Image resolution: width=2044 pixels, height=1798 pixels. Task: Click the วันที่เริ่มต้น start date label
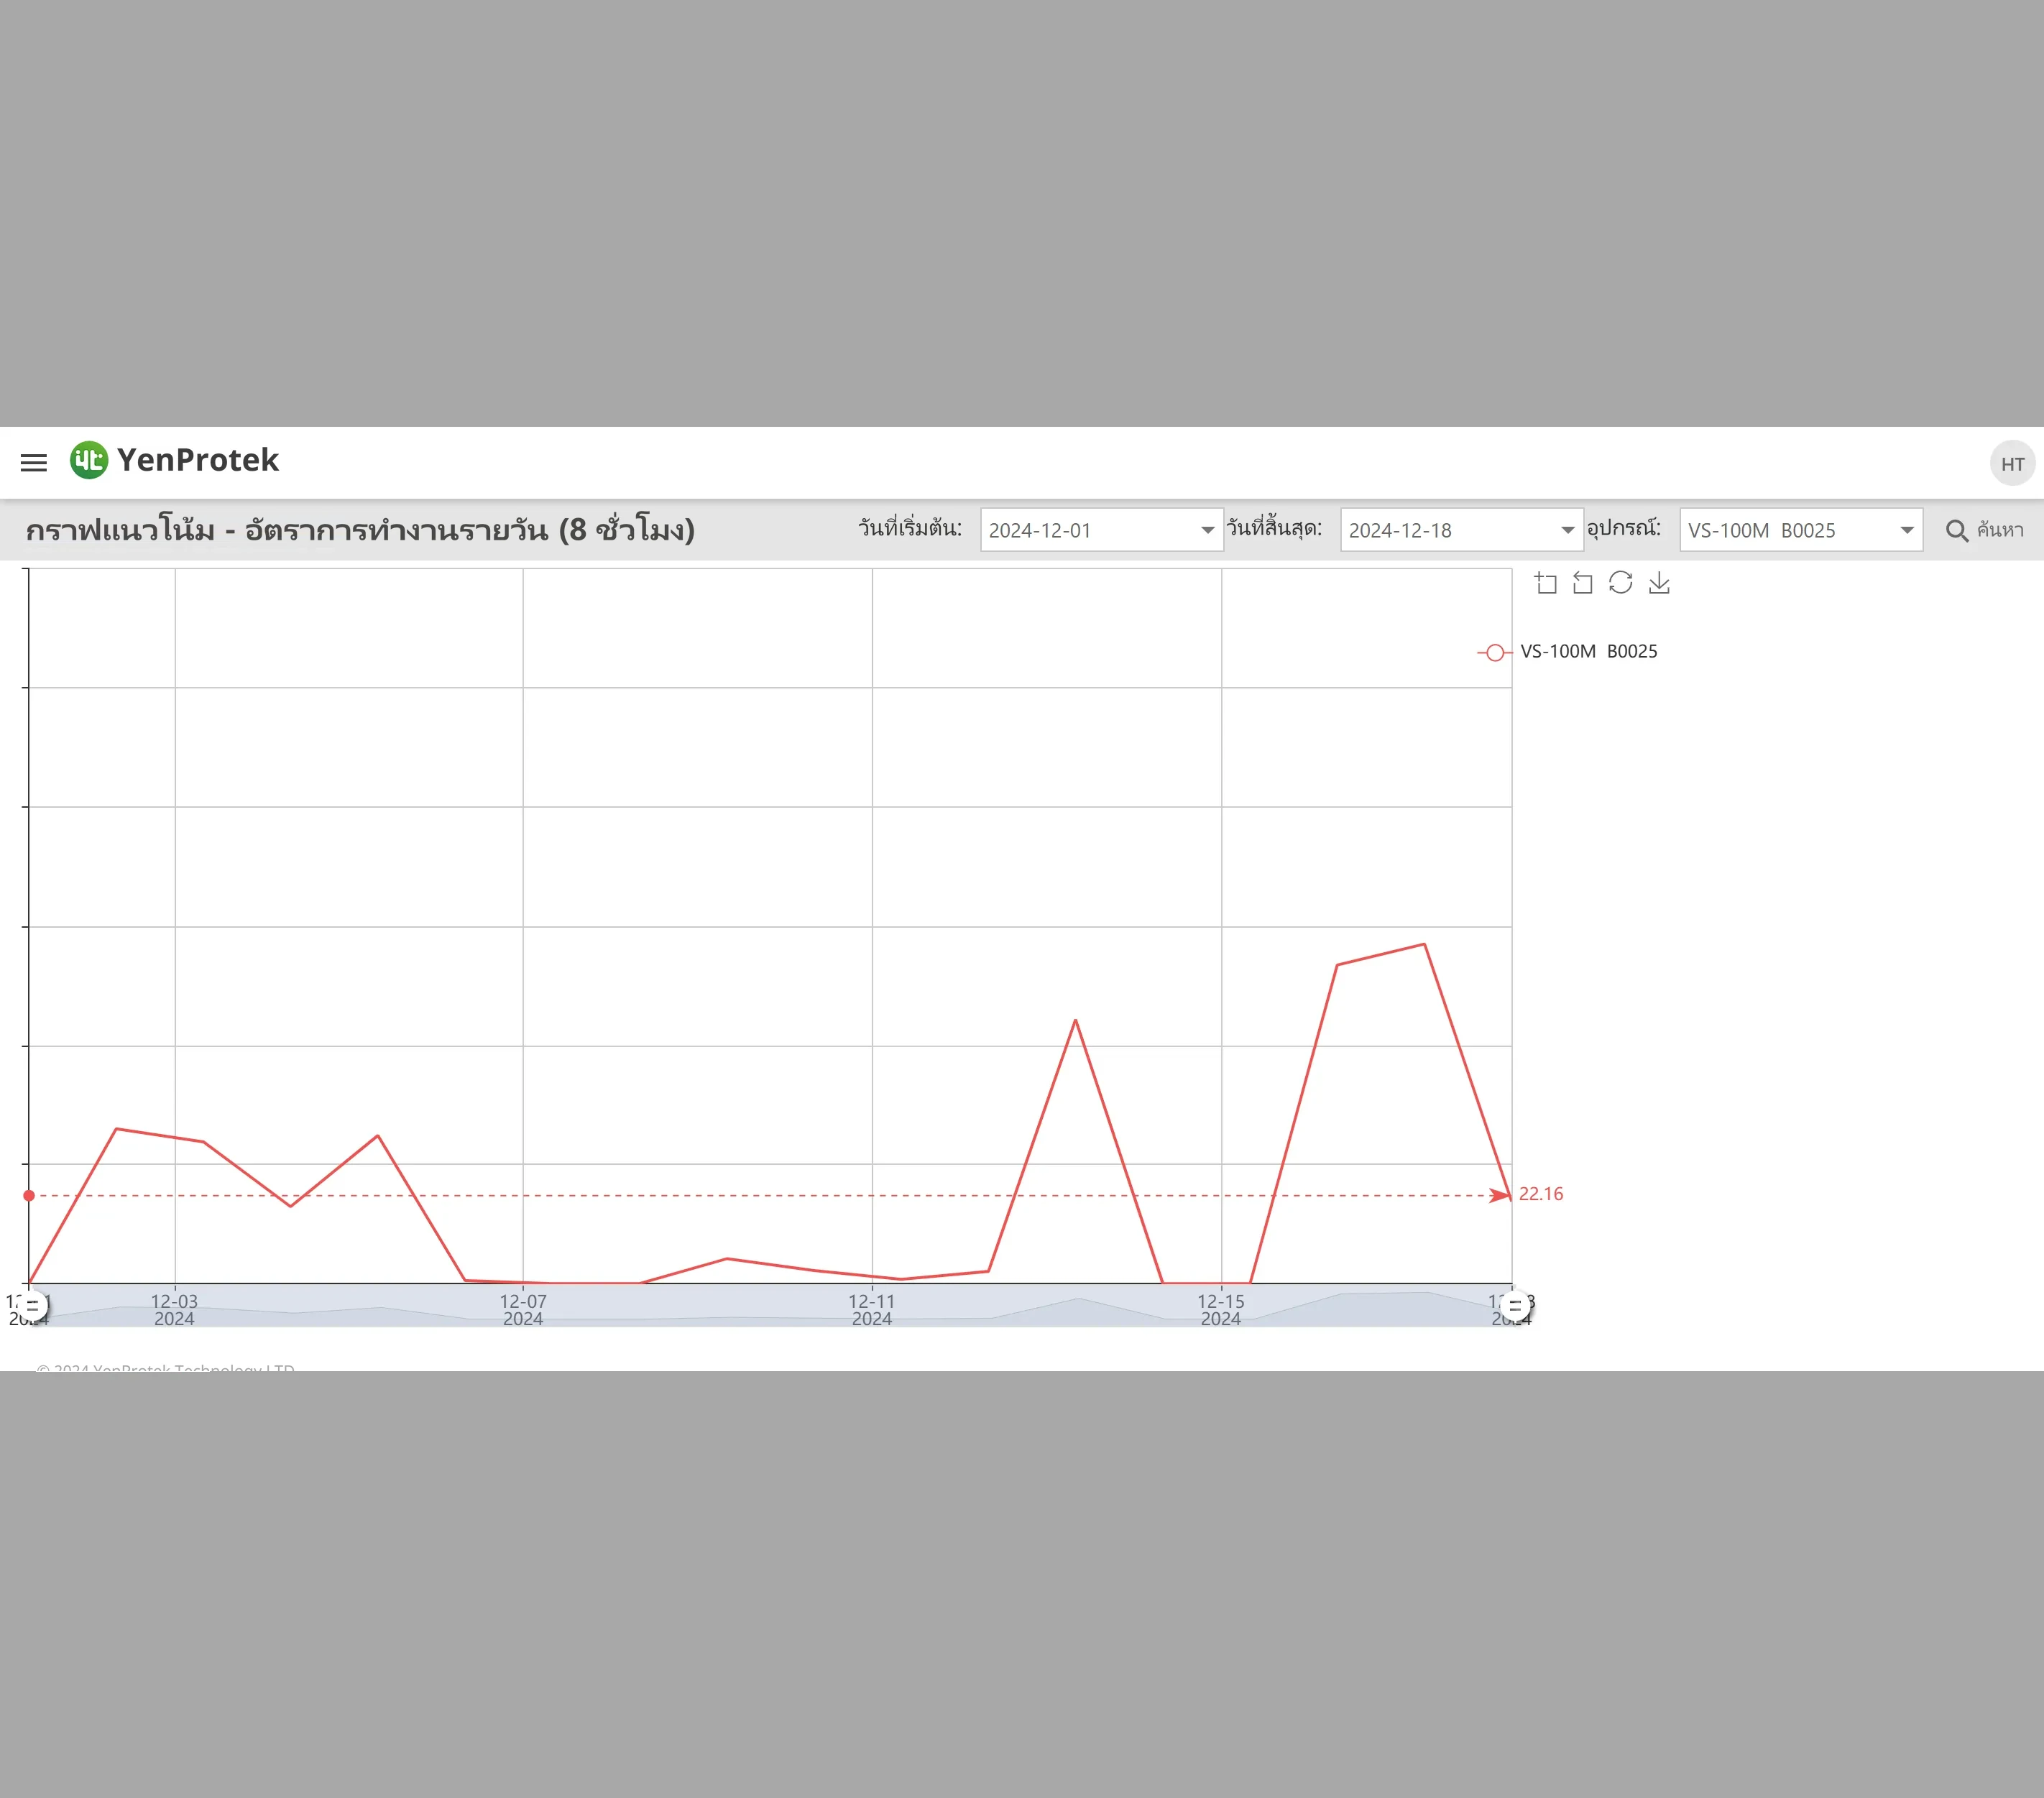tap(910, 528)
